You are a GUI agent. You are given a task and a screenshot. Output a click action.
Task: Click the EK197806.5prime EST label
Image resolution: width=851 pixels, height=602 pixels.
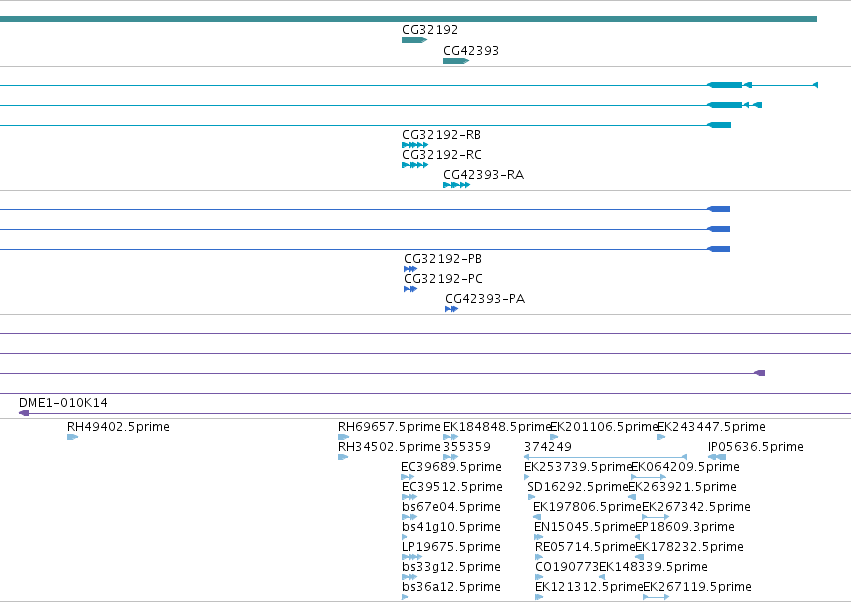click(587, 507)
